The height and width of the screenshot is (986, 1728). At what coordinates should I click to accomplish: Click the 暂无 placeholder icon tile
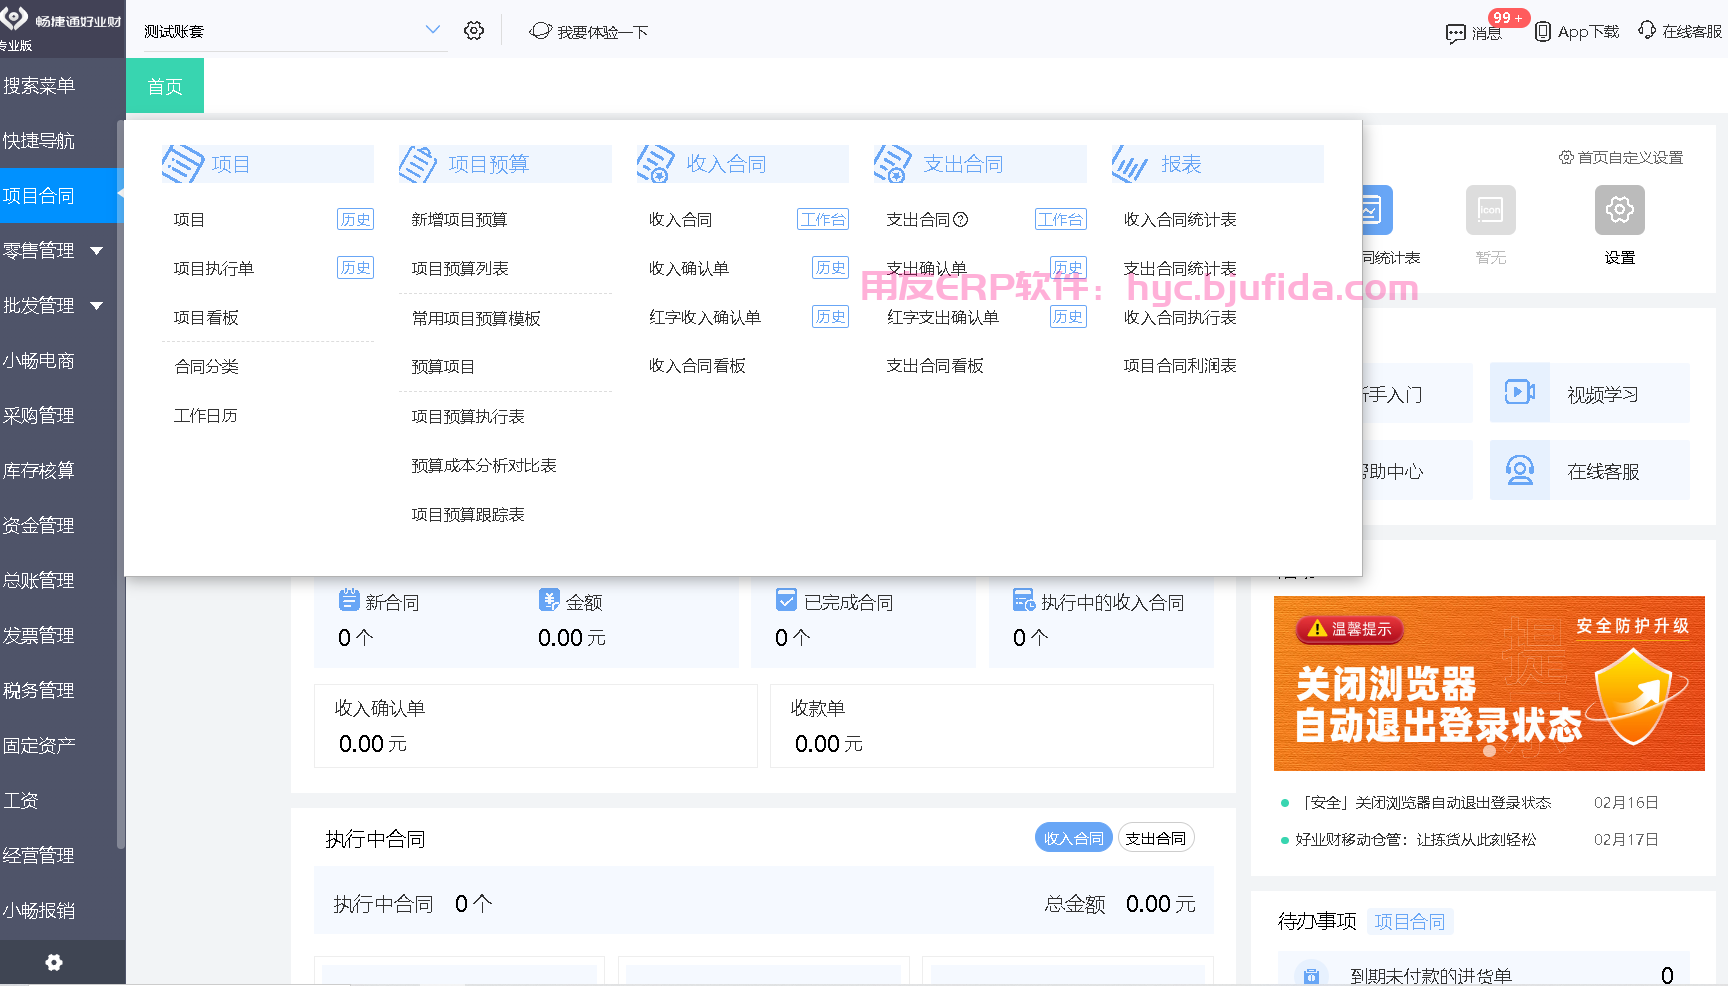click(x=1491, y=210)
